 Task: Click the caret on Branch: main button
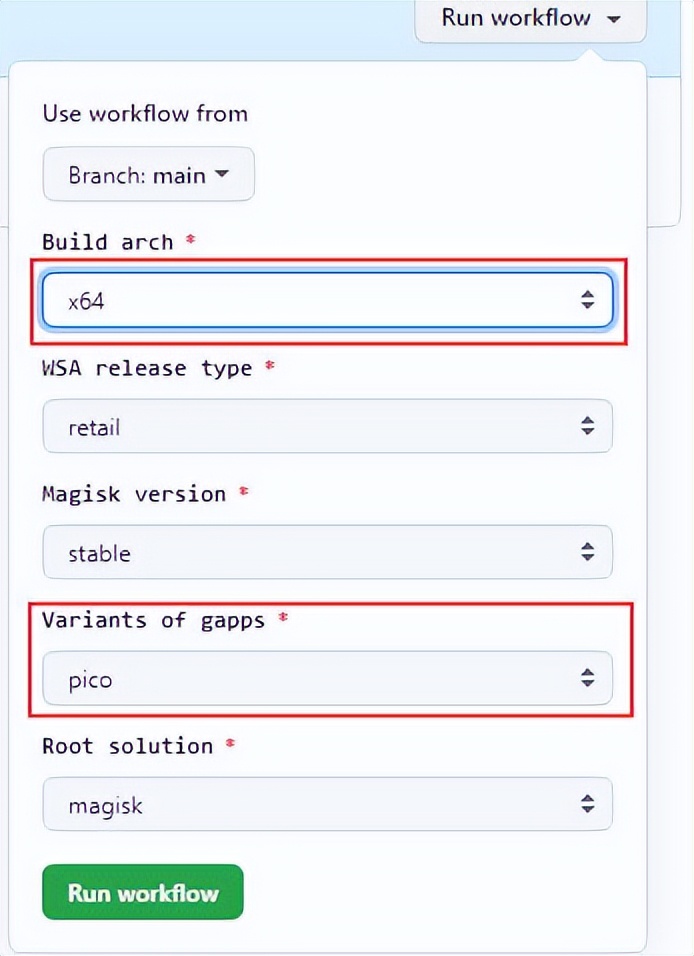click(222, 174)
